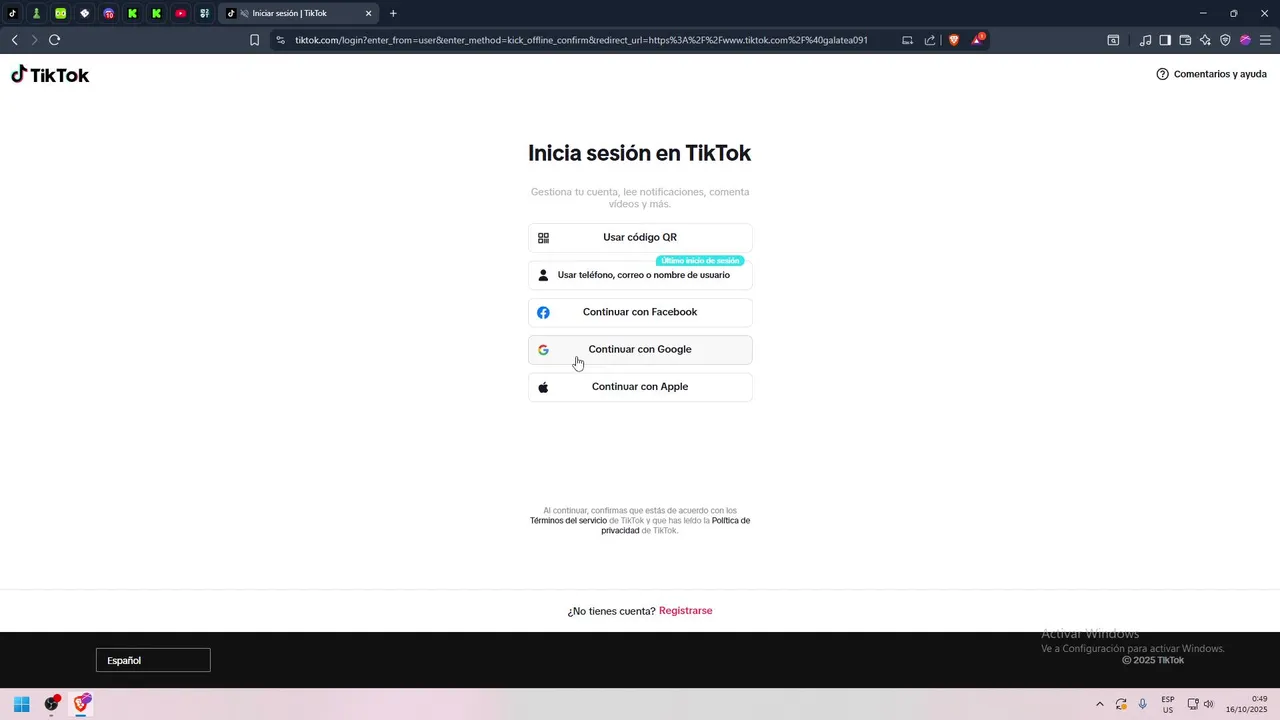Open Brave Shields lion icon
The width and height of the screenshot is (1280, 720).
tap(954, 40)
